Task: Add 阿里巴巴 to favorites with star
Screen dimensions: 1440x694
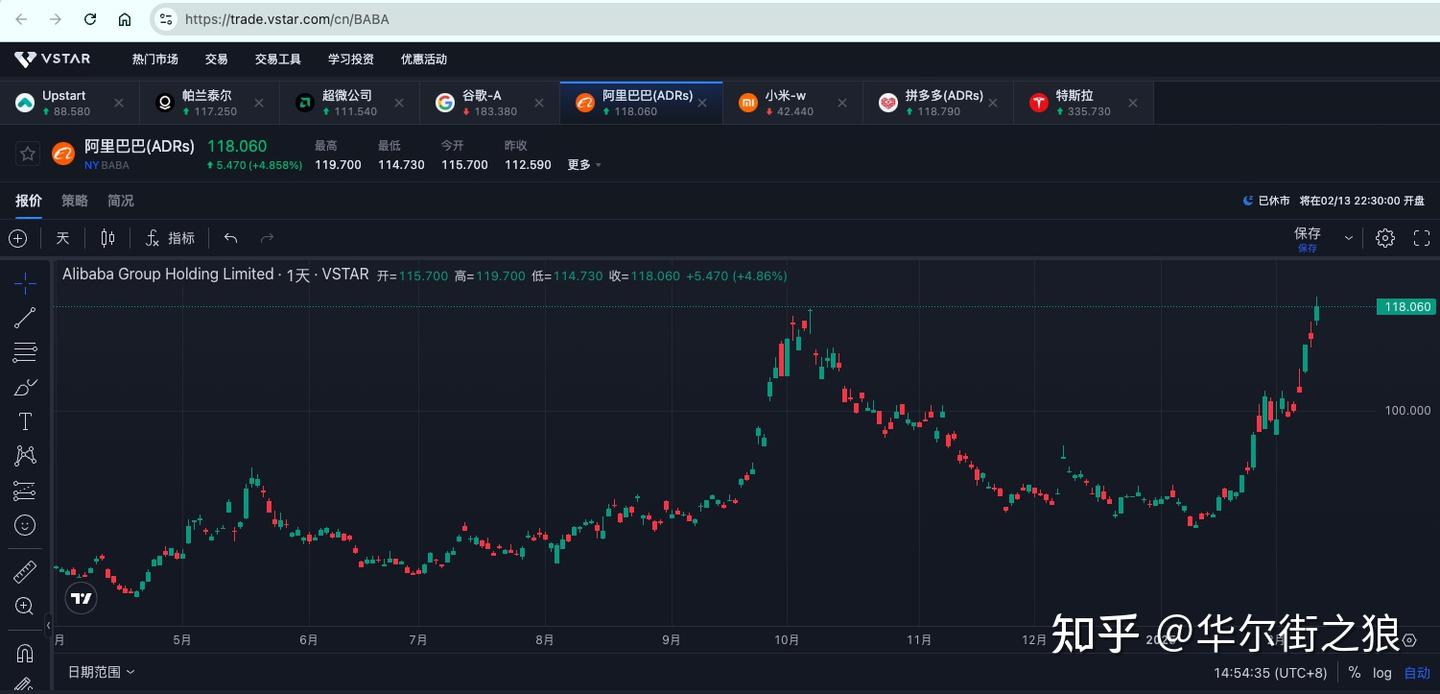Action: coord(28,154)
